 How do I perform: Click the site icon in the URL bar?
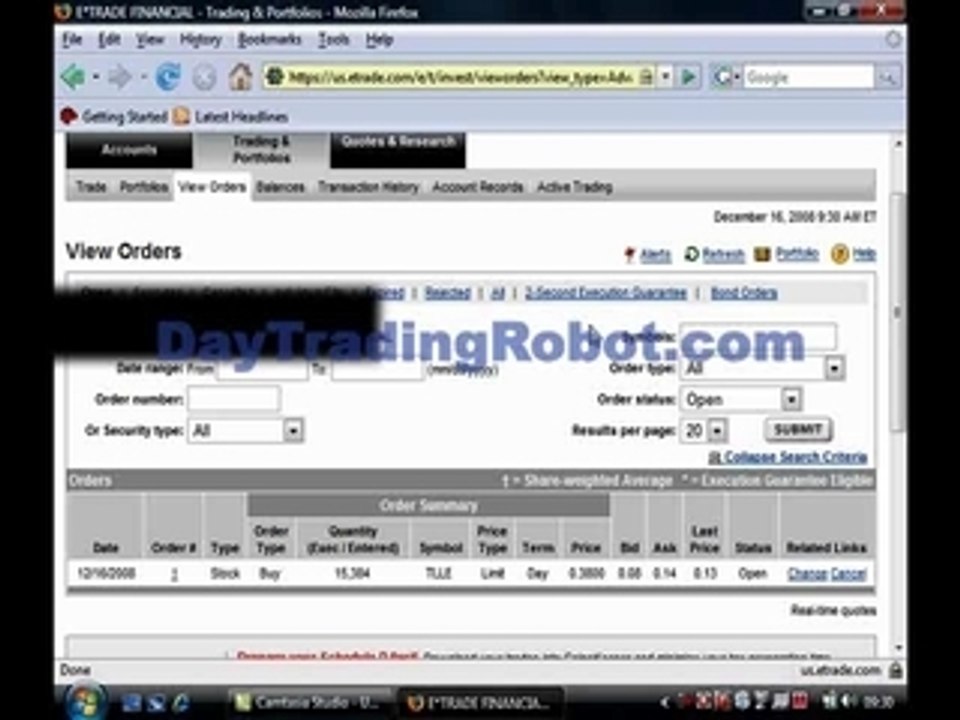[276, 77]
